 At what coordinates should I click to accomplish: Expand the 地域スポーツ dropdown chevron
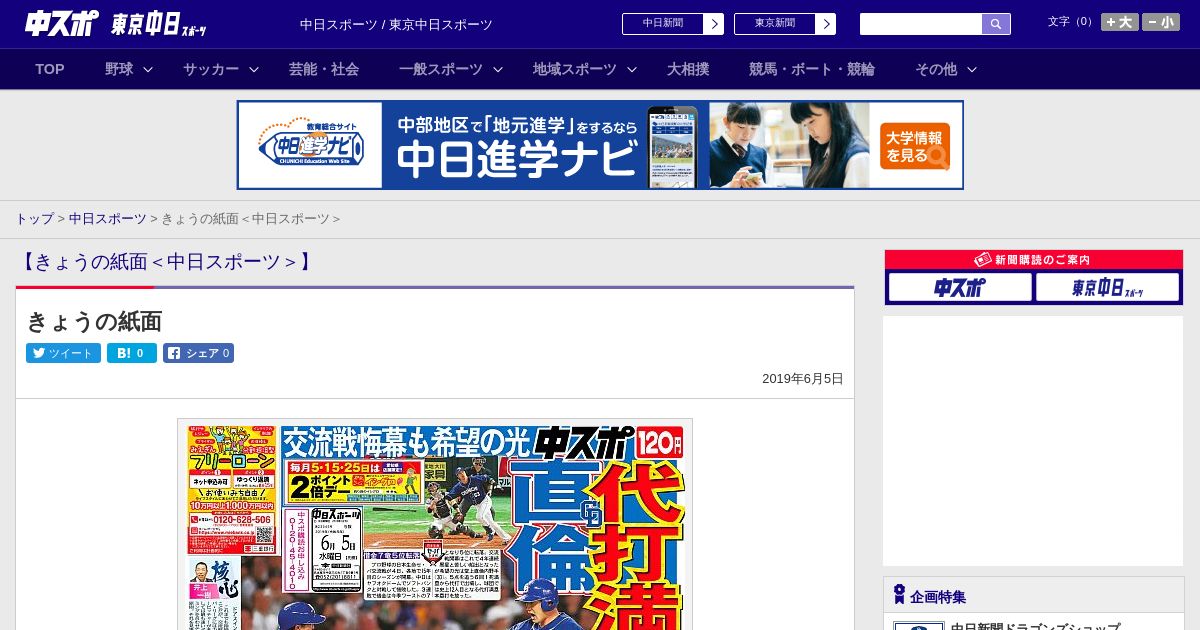[632, 69]
